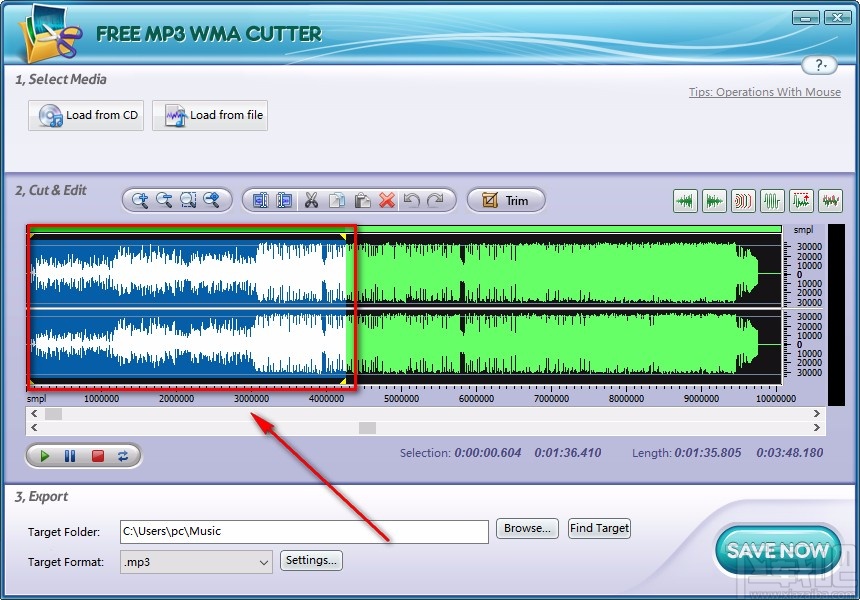Image resolution: width=860 pixels, height=600 pixels.
Task: Apply the echo effect icon
Action: click(x=743, y=201)
